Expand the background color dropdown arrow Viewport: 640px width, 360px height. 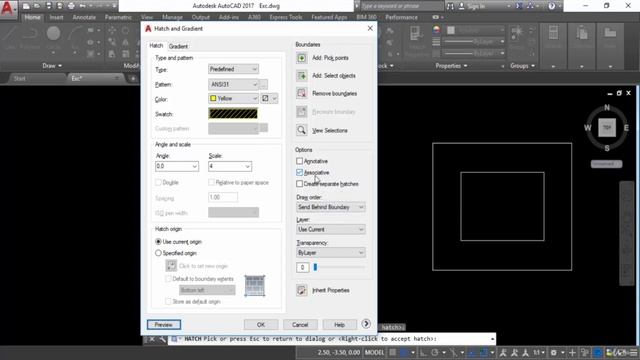point(274,98)
